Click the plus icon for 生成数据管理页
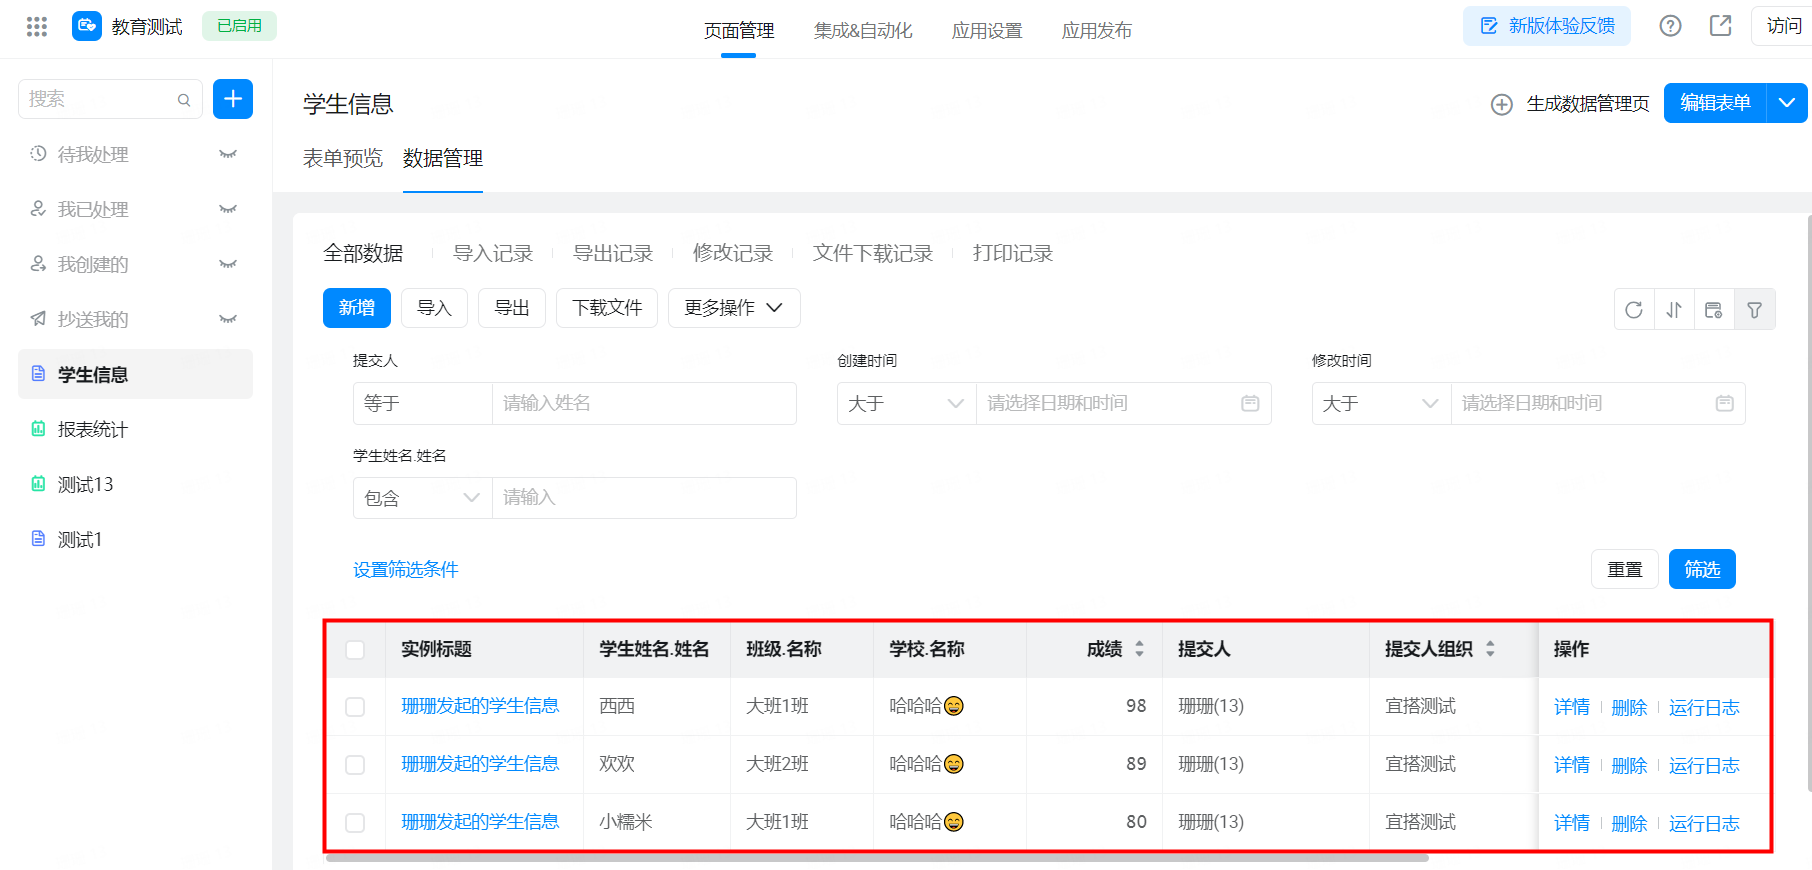1812x870 pixels. click(1502, 104)
